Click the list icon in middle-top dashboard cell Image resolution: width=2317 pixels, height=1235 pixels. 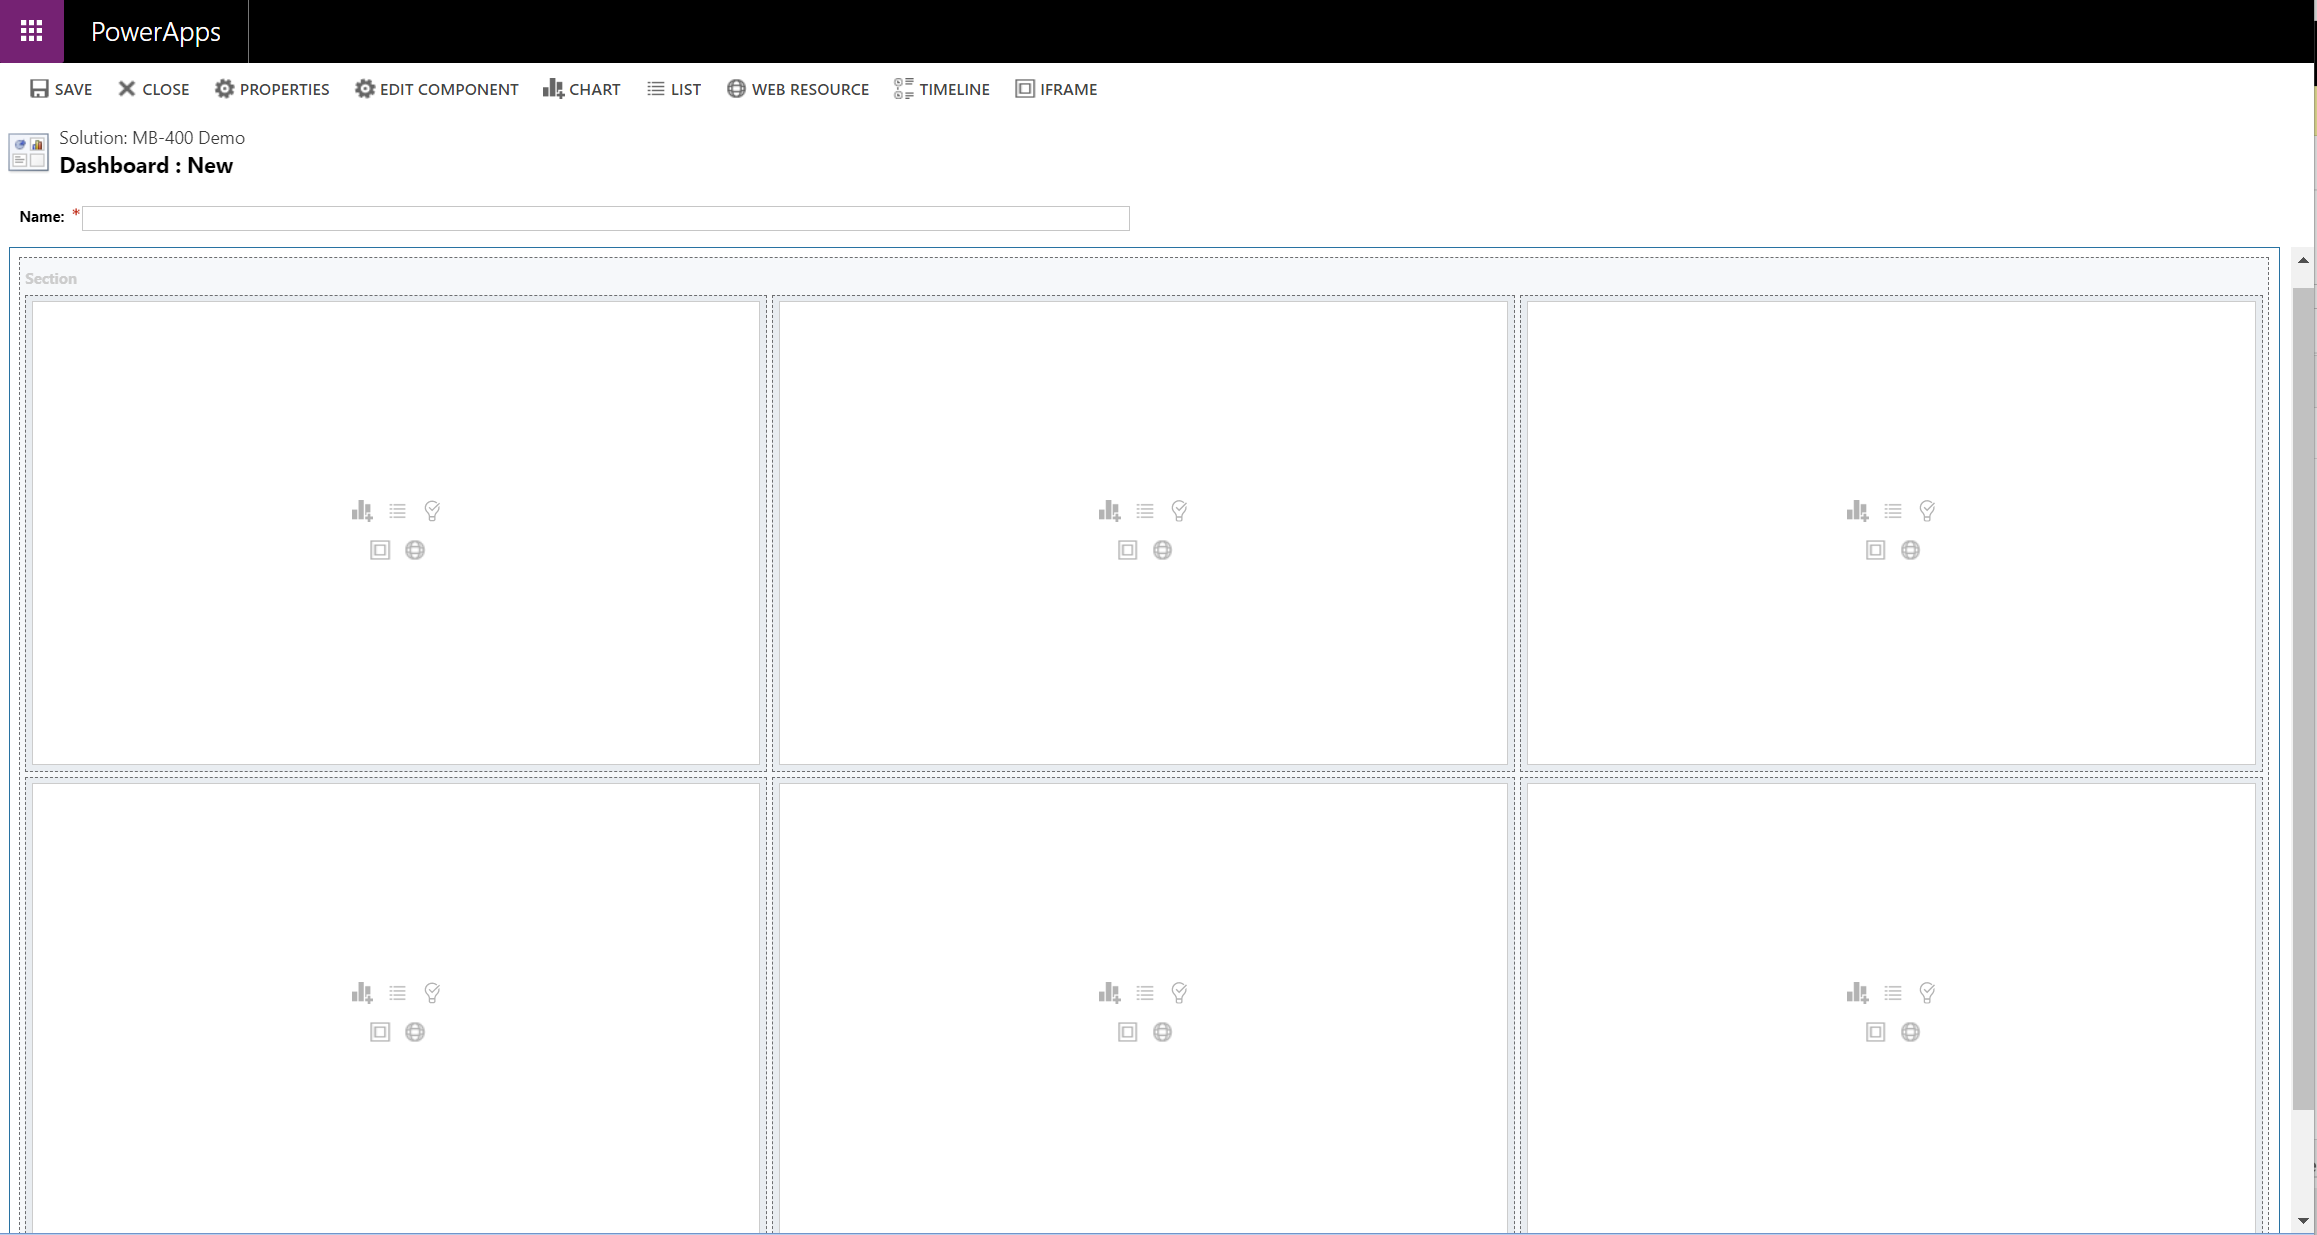[x=1145, y=510]
